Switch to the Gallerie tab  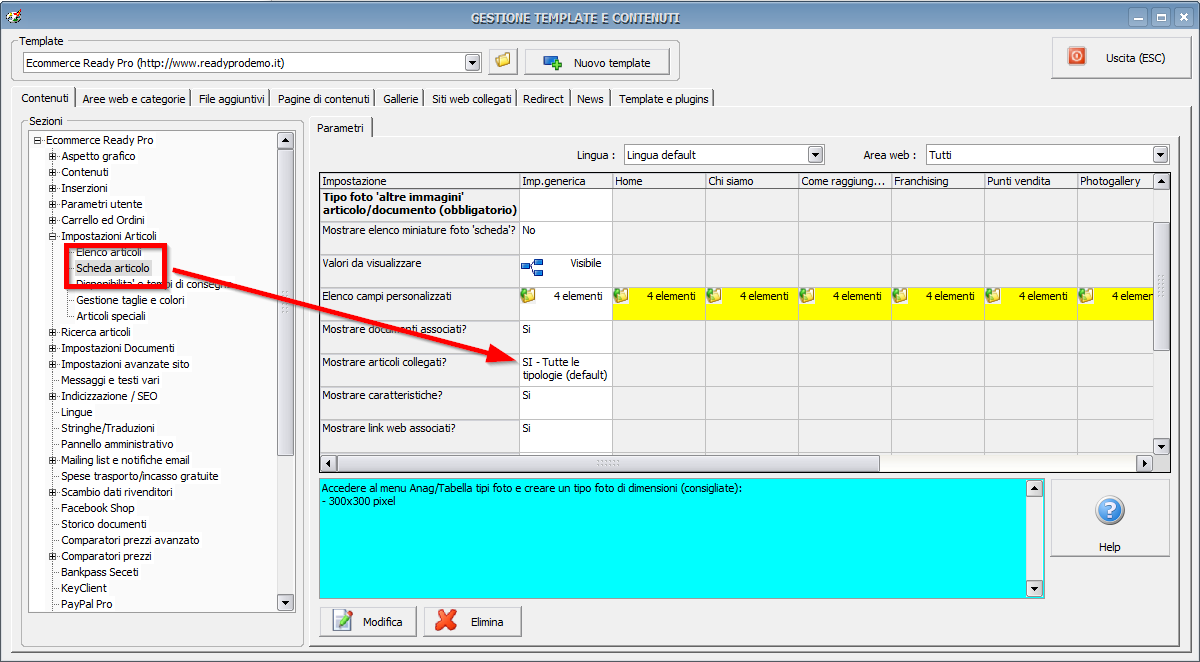400,99
